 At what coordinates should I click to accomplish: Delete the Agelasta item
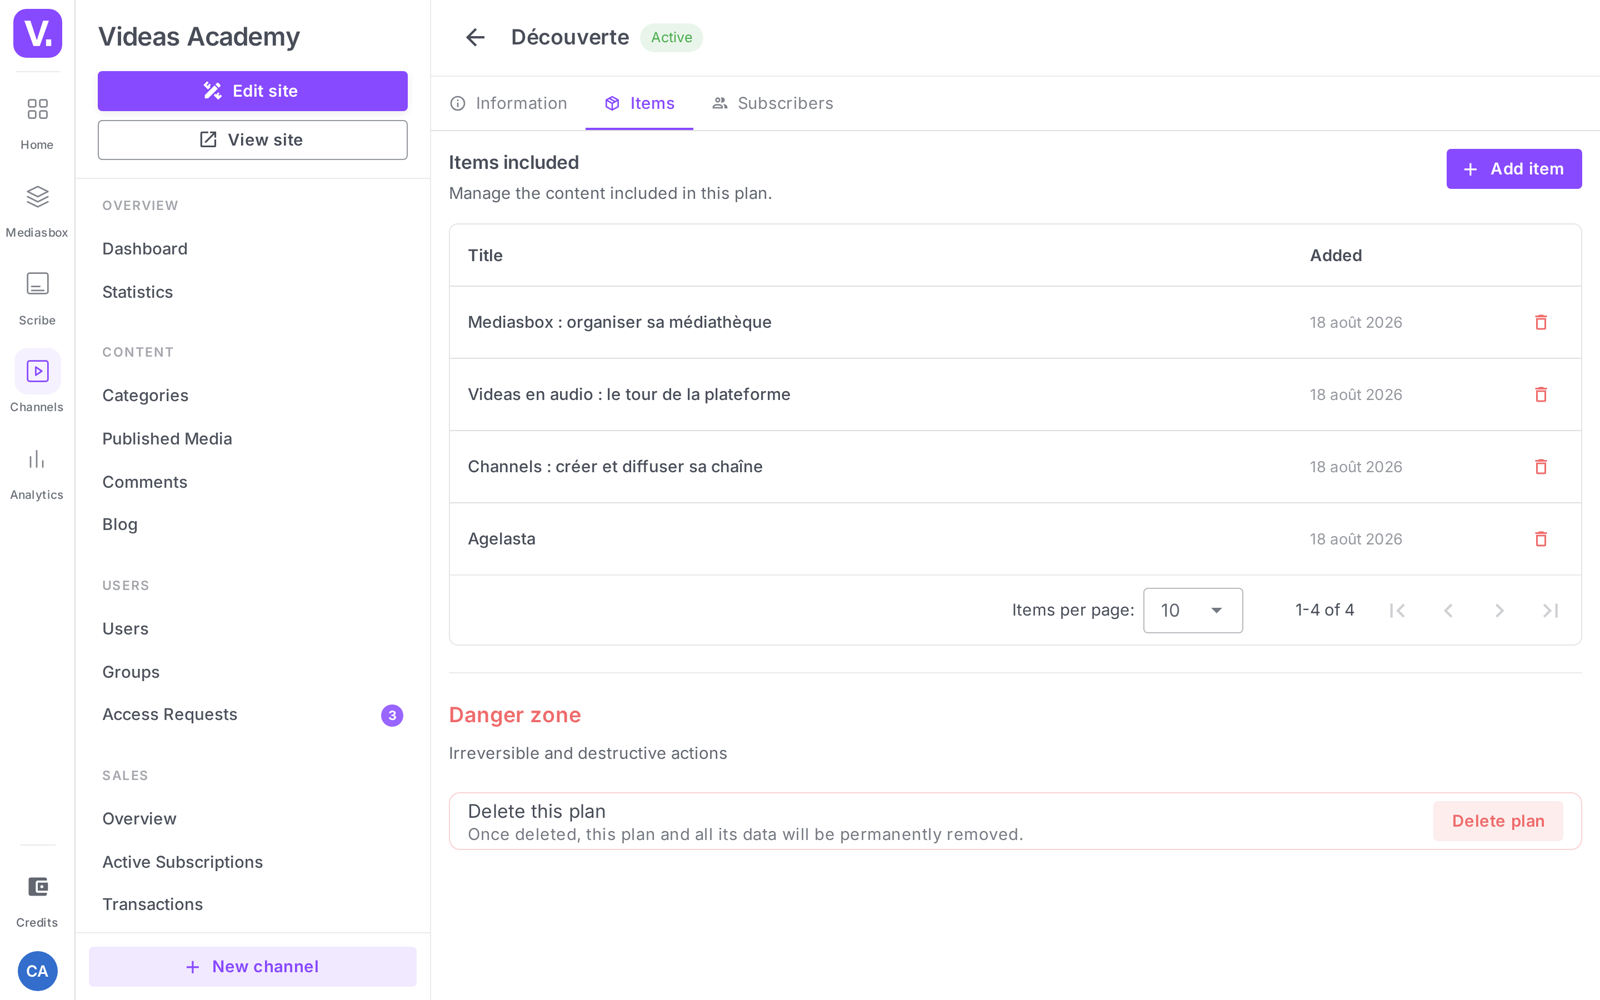tap(1541, 539)
